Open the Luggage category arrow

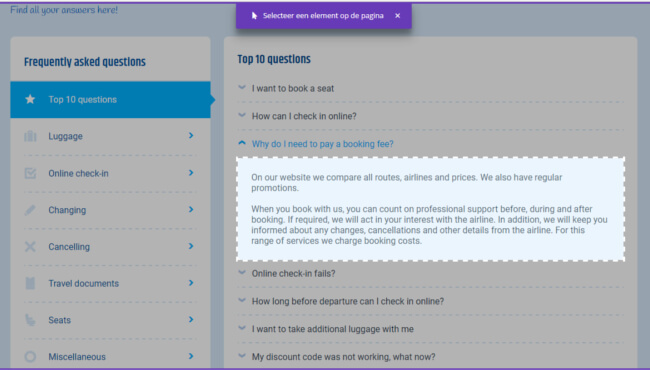click(191, 135)
